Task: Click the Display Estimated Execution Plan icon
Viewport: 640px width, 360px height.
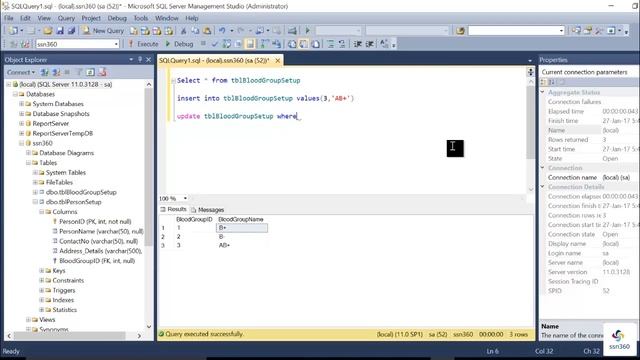Action: (227, 44)
